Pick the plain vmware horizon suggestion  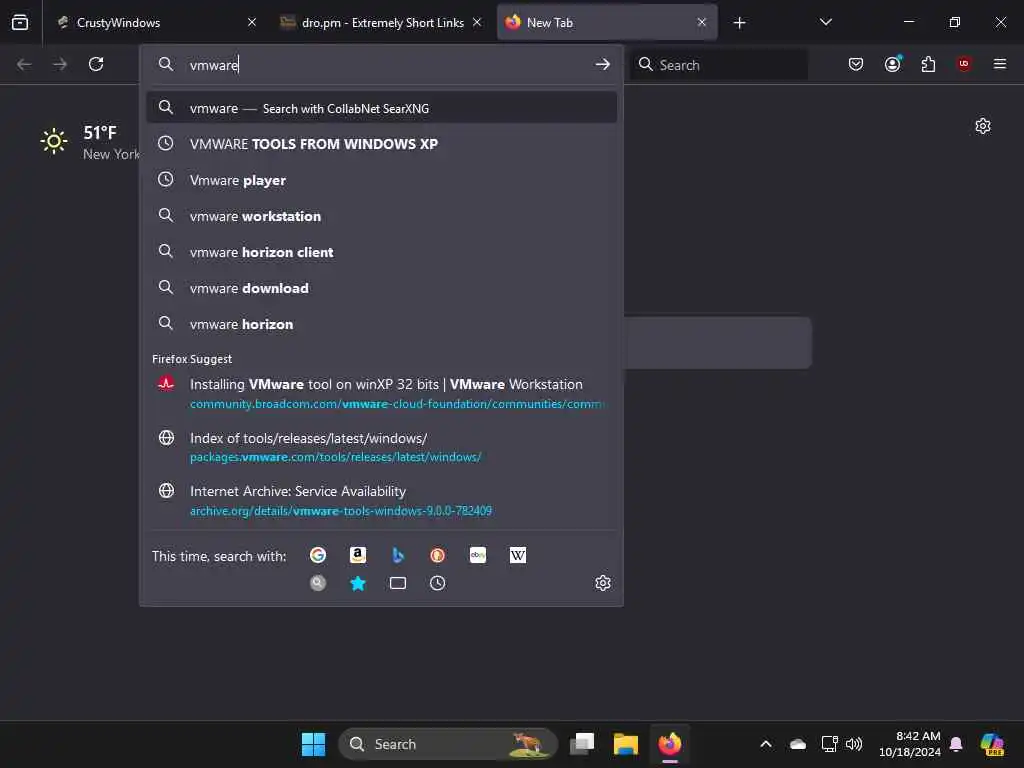381,323
